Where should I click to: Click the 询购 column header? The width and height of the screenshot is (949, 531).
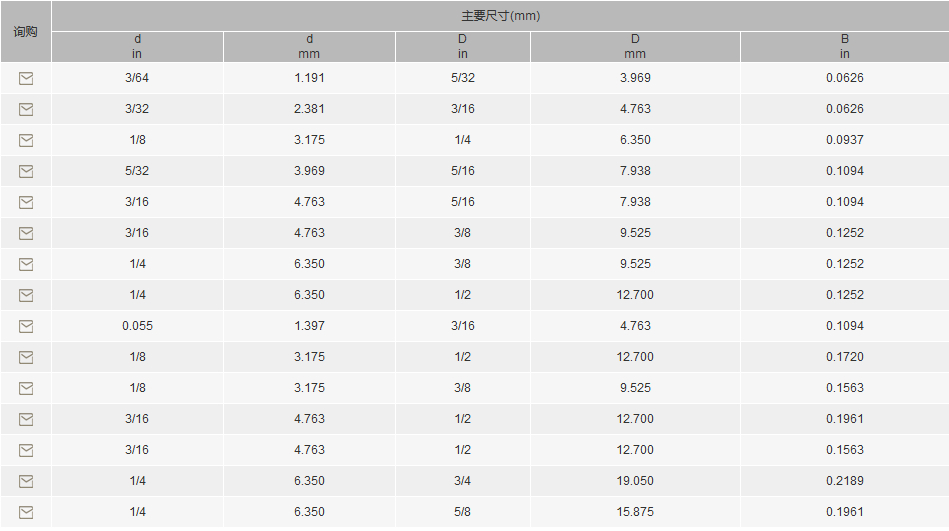tap(25, 31)
